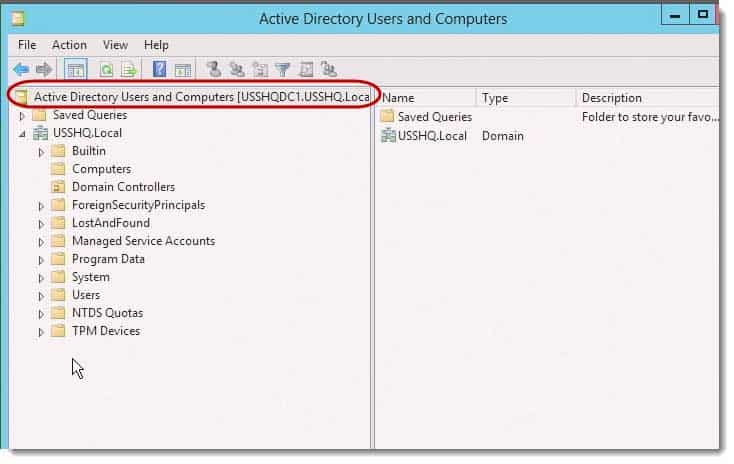This screenshot has height=464, width=734.
Task: Select the System container
Action: pyautogui.click(x=91, y=277)
